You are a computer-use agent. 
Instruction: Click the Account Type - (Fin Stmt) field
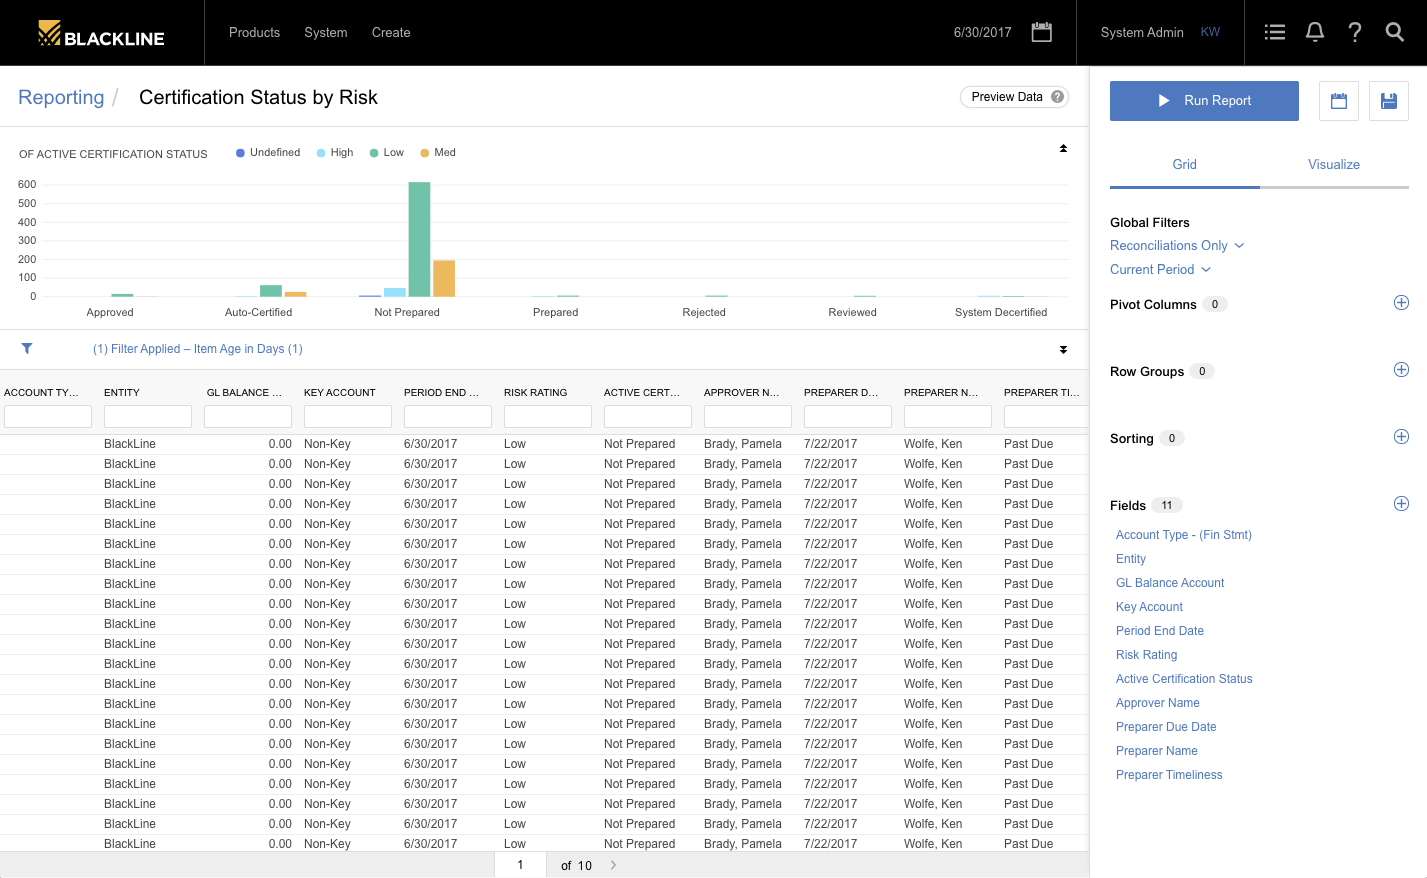click(1184, 535)
